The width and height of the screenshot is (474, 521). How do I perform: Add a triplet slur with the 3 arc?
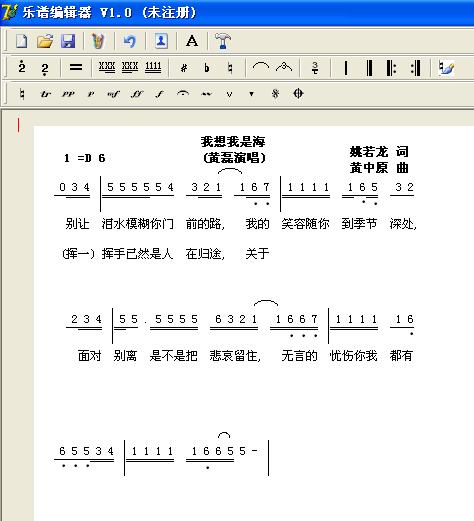point(284,67)
